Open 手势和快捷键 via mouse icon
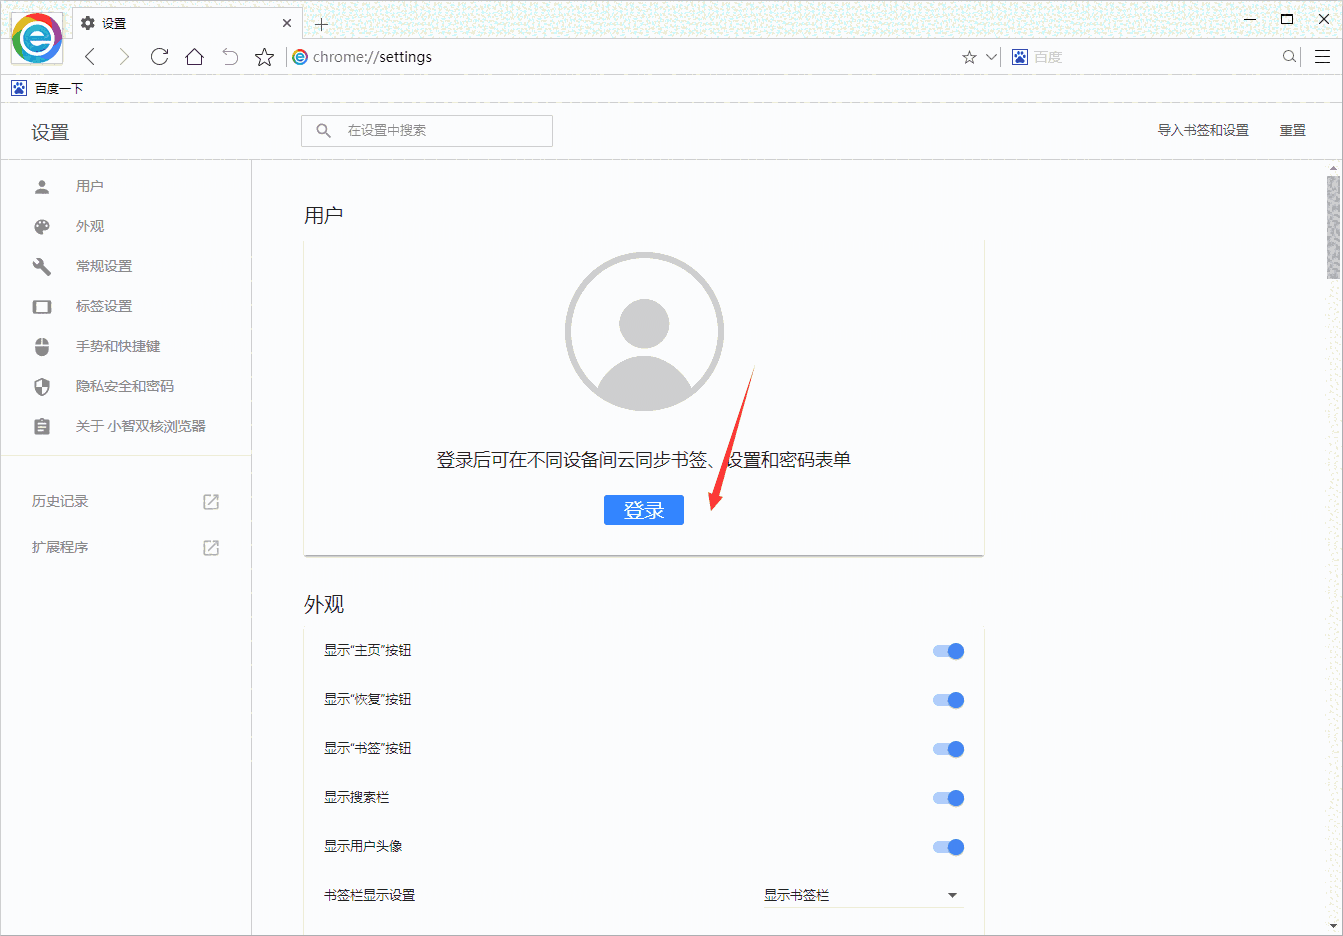Screen dimensions: 1343x936 (x=41, y=346)
